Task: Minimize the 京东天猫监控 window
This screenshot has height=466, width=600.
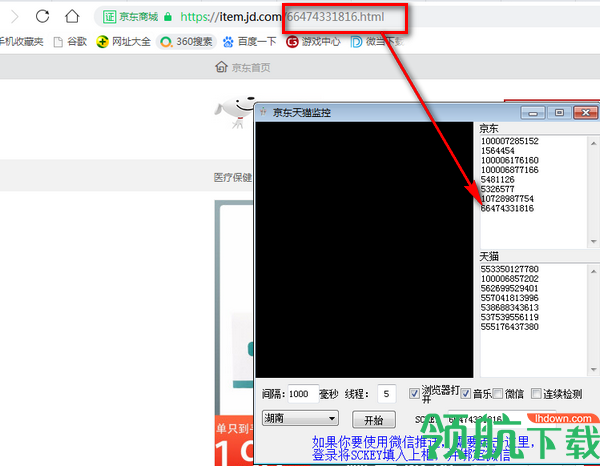Action: coord(533,113)
